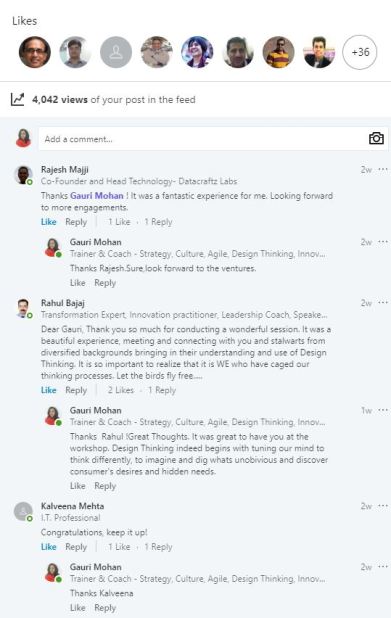Open the grey placeholder liker avatar
This screenshot has width=391, height=618.
(116, 52)
